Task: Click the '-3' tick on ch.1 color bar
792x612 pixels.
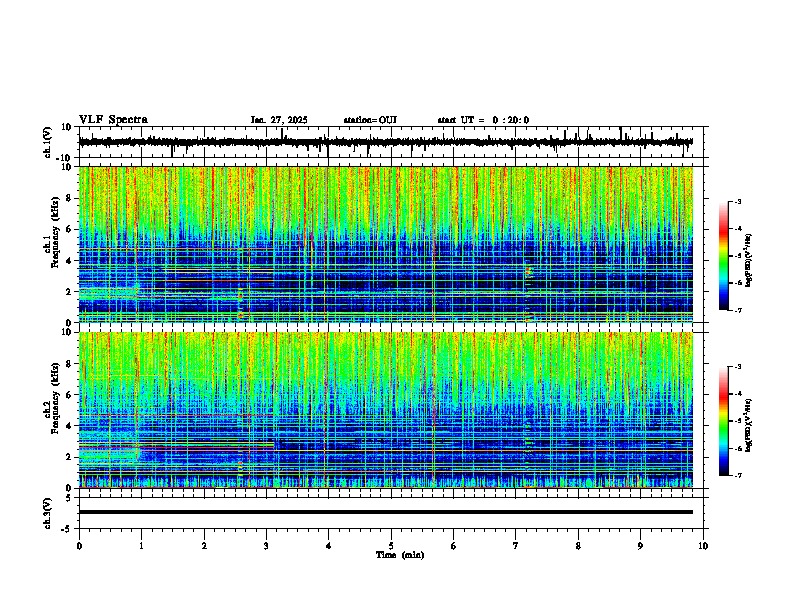Action: tap(738, 201)
